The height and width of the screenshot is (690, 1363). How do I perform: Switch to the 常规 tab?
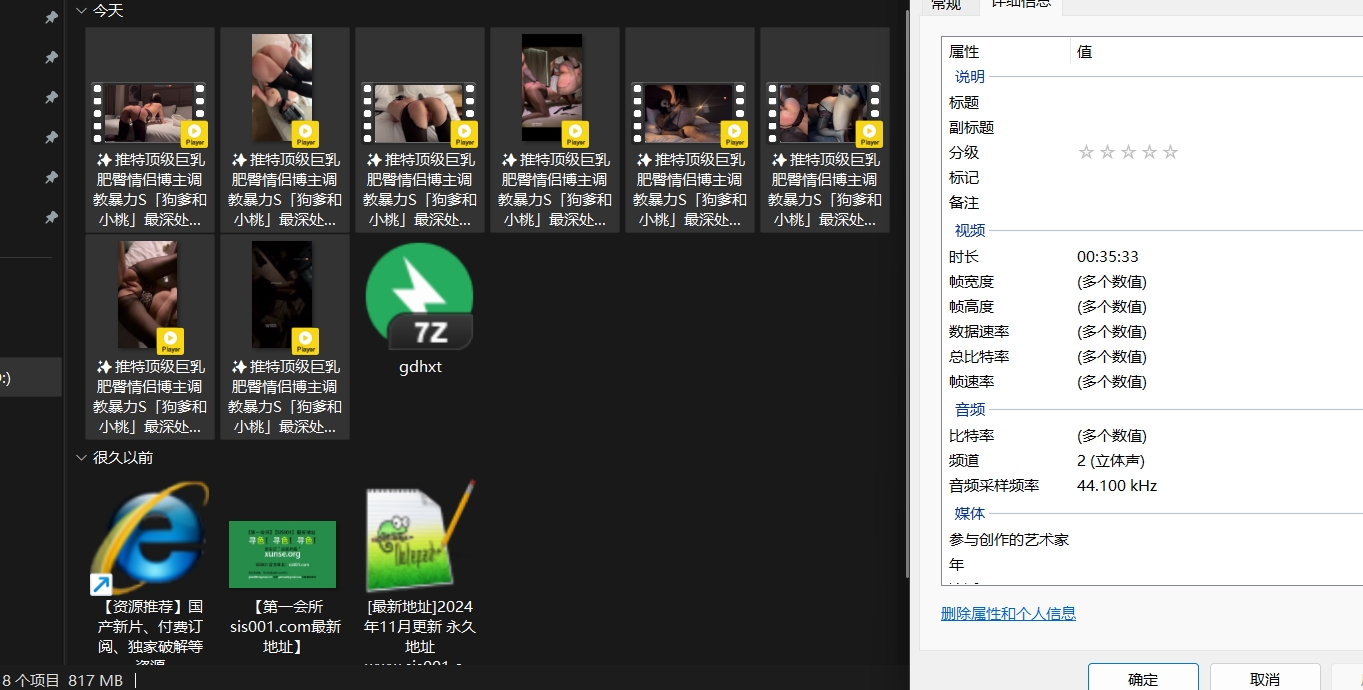coord(946,5)
